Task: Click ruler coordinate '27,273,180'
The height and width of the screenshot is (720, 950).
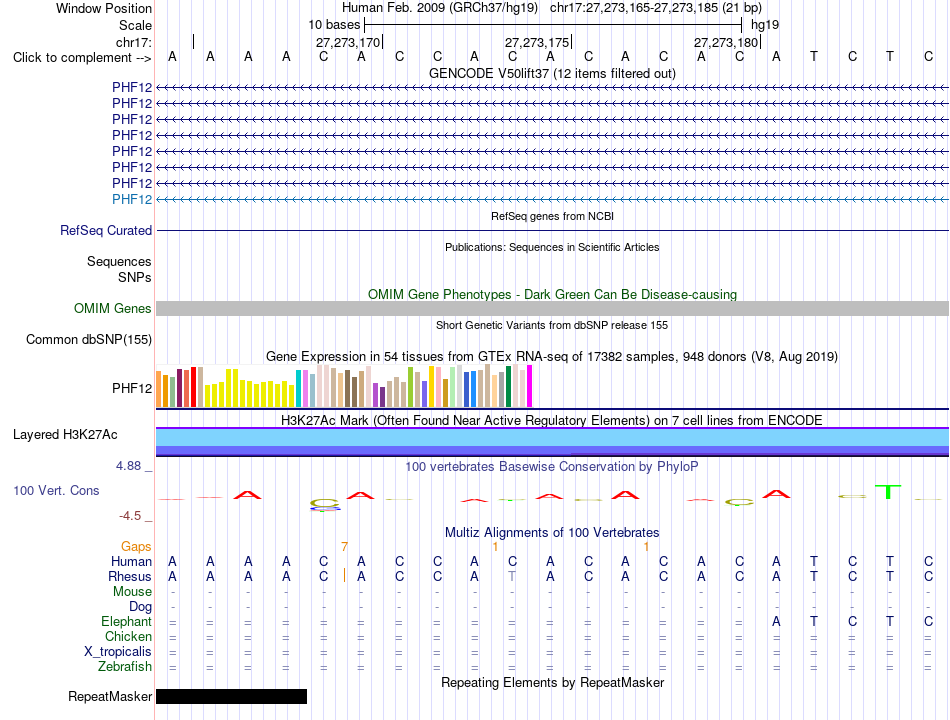Action: pyautogui.click(x=726, y=42)
